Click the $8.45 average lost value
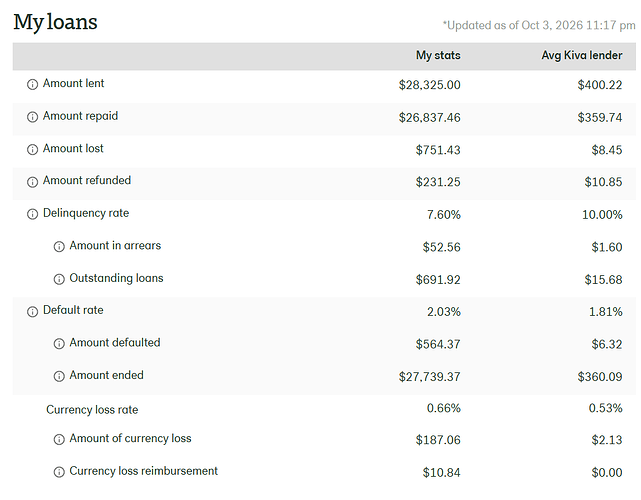 pyautogui.click(x=607, y=150)
